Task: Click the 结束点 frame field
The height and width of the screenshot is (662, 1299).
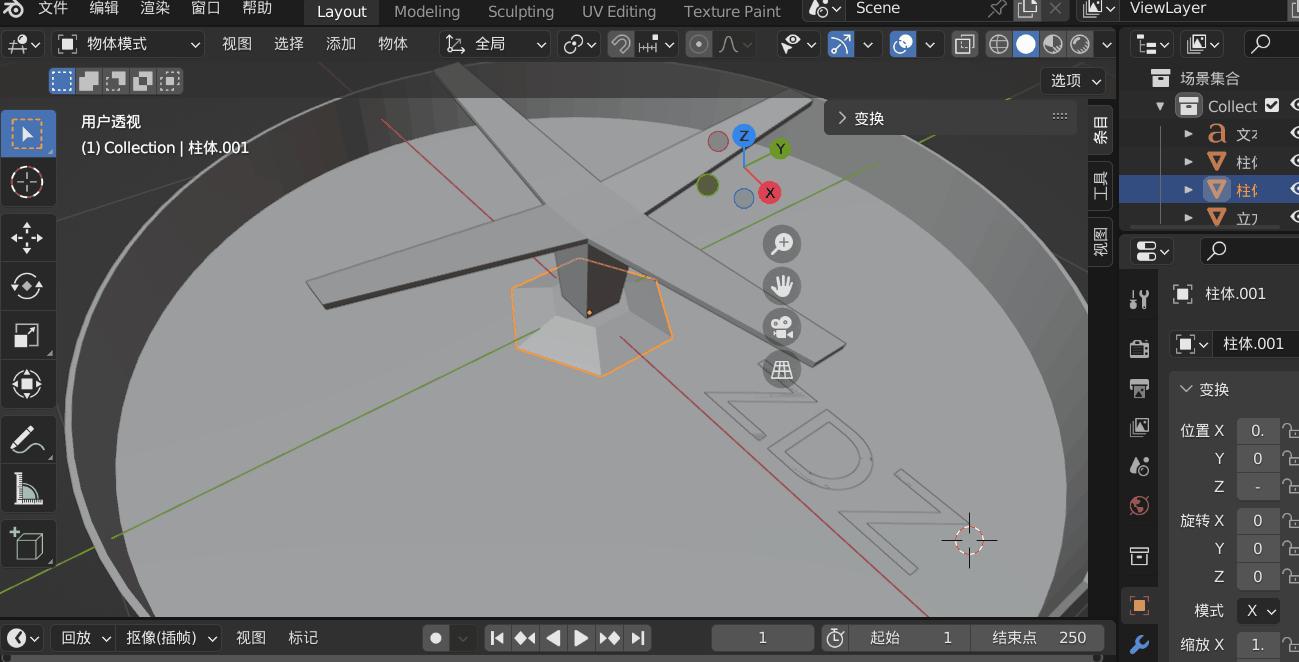Action: pyautogui.click(x=1037, y=638)
